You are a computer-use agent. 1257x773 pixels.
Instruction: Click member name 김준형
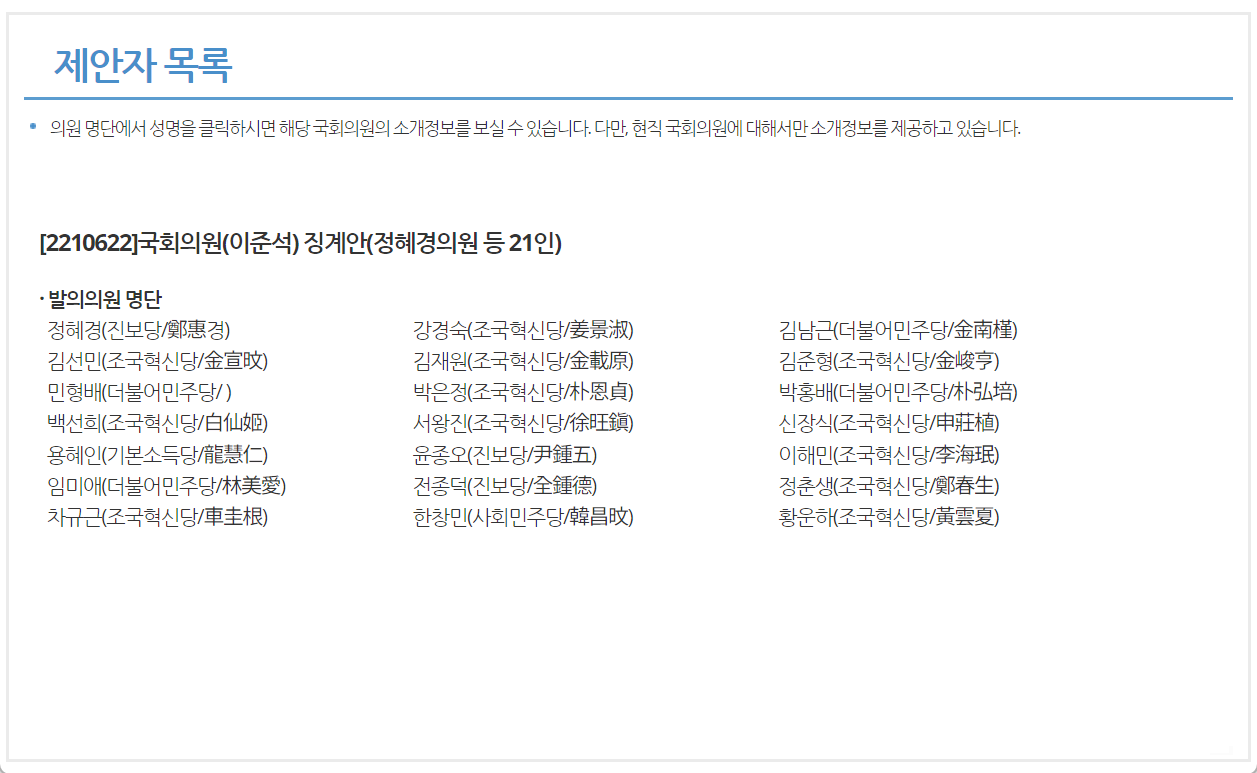(889, 361)
